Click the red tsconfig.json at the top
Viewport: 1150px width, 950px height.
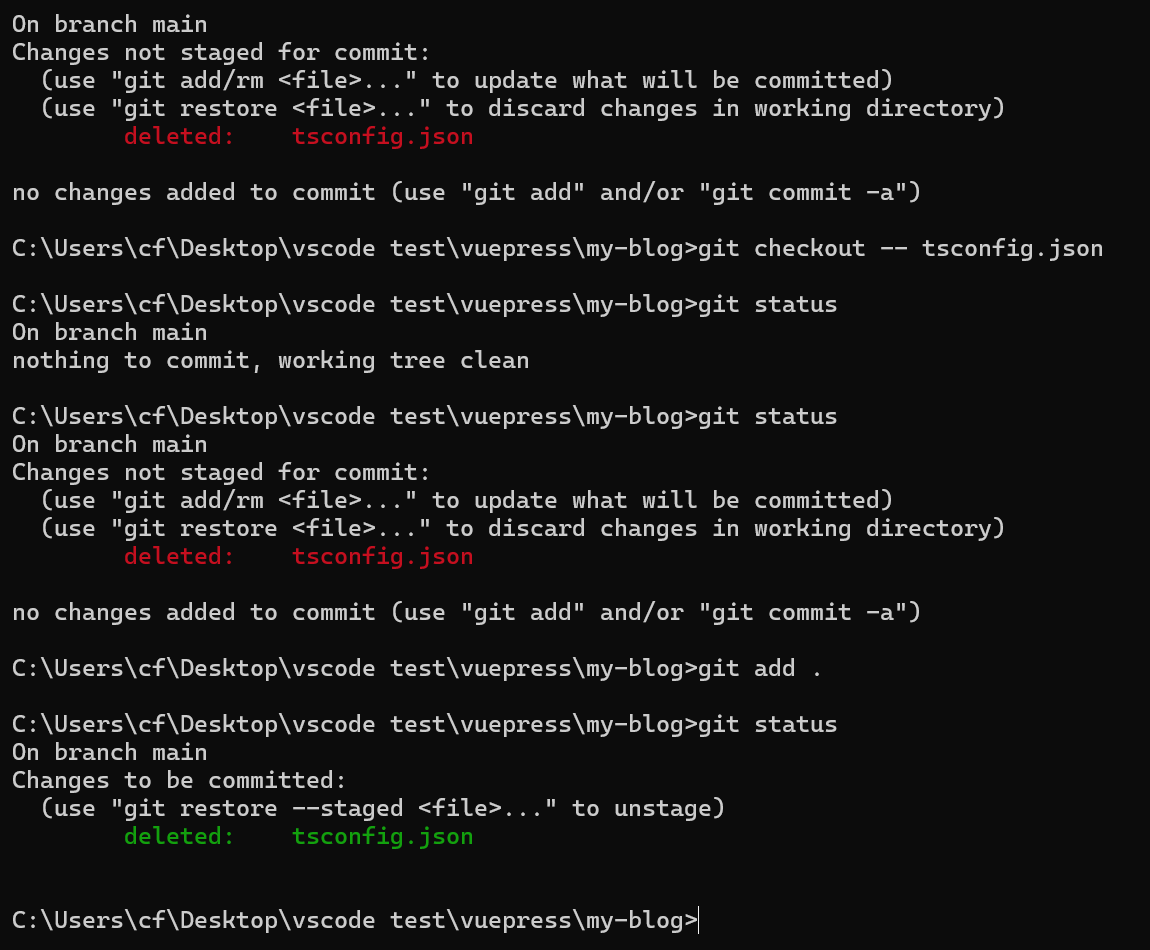coord(382,136)
